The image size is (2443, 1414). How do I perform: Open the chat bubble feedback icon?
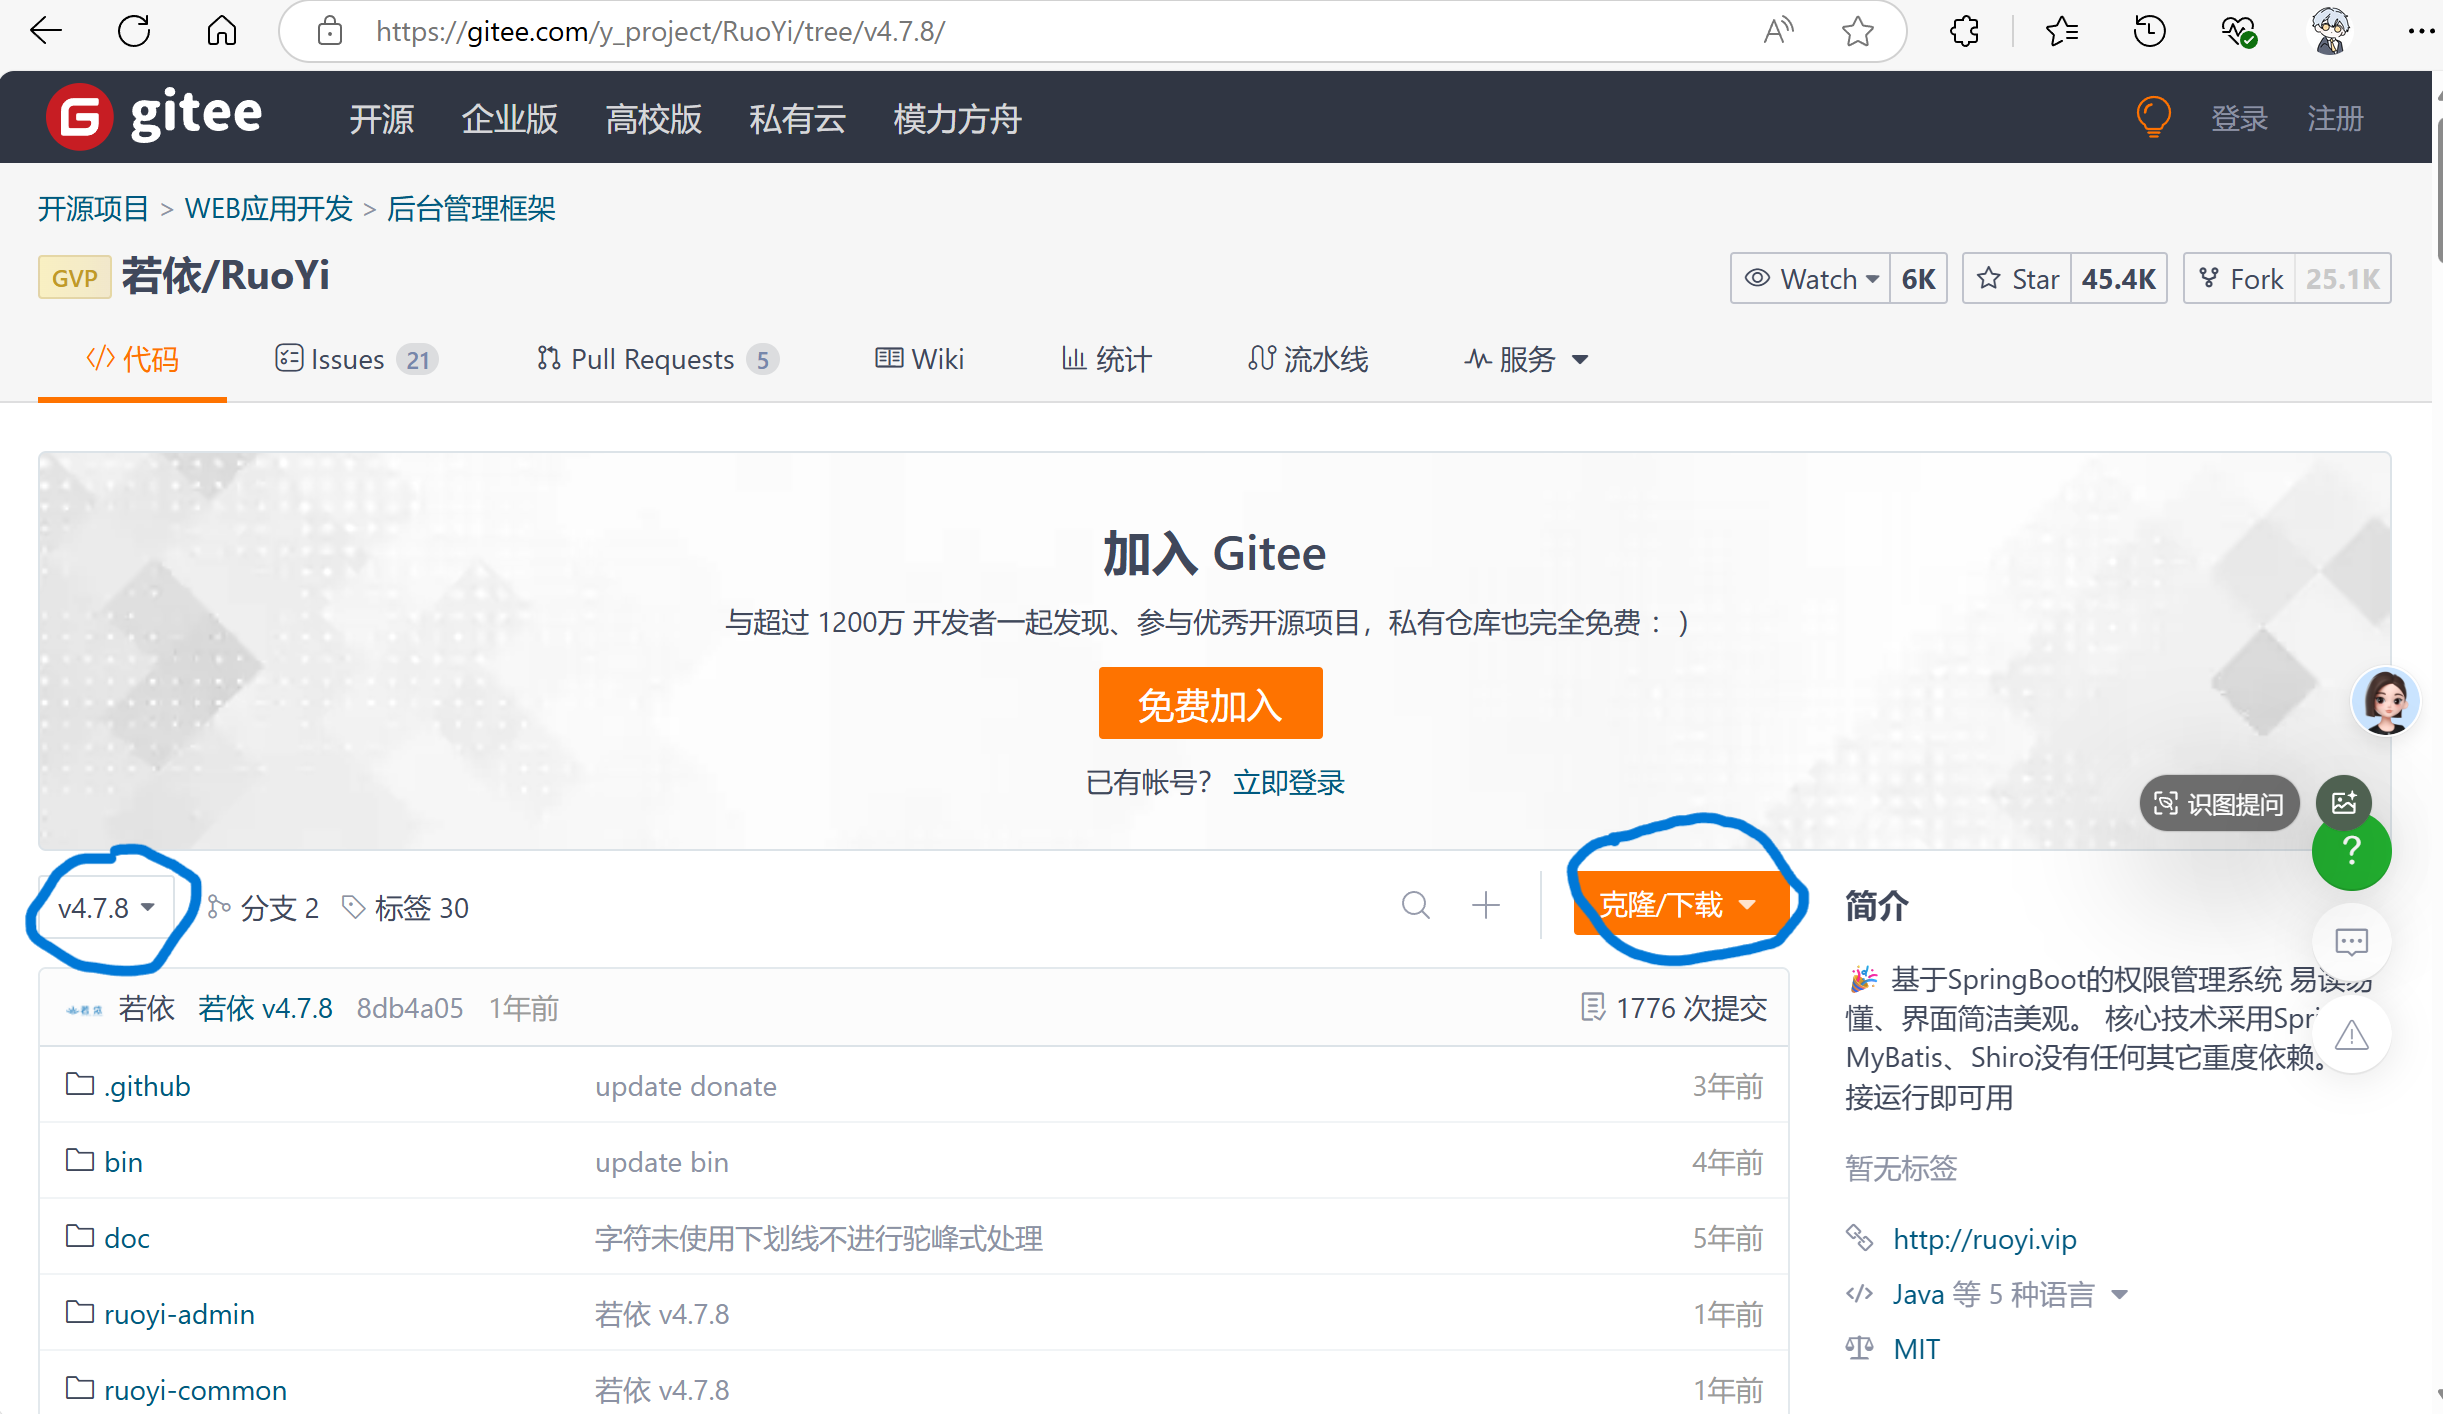2351,941
